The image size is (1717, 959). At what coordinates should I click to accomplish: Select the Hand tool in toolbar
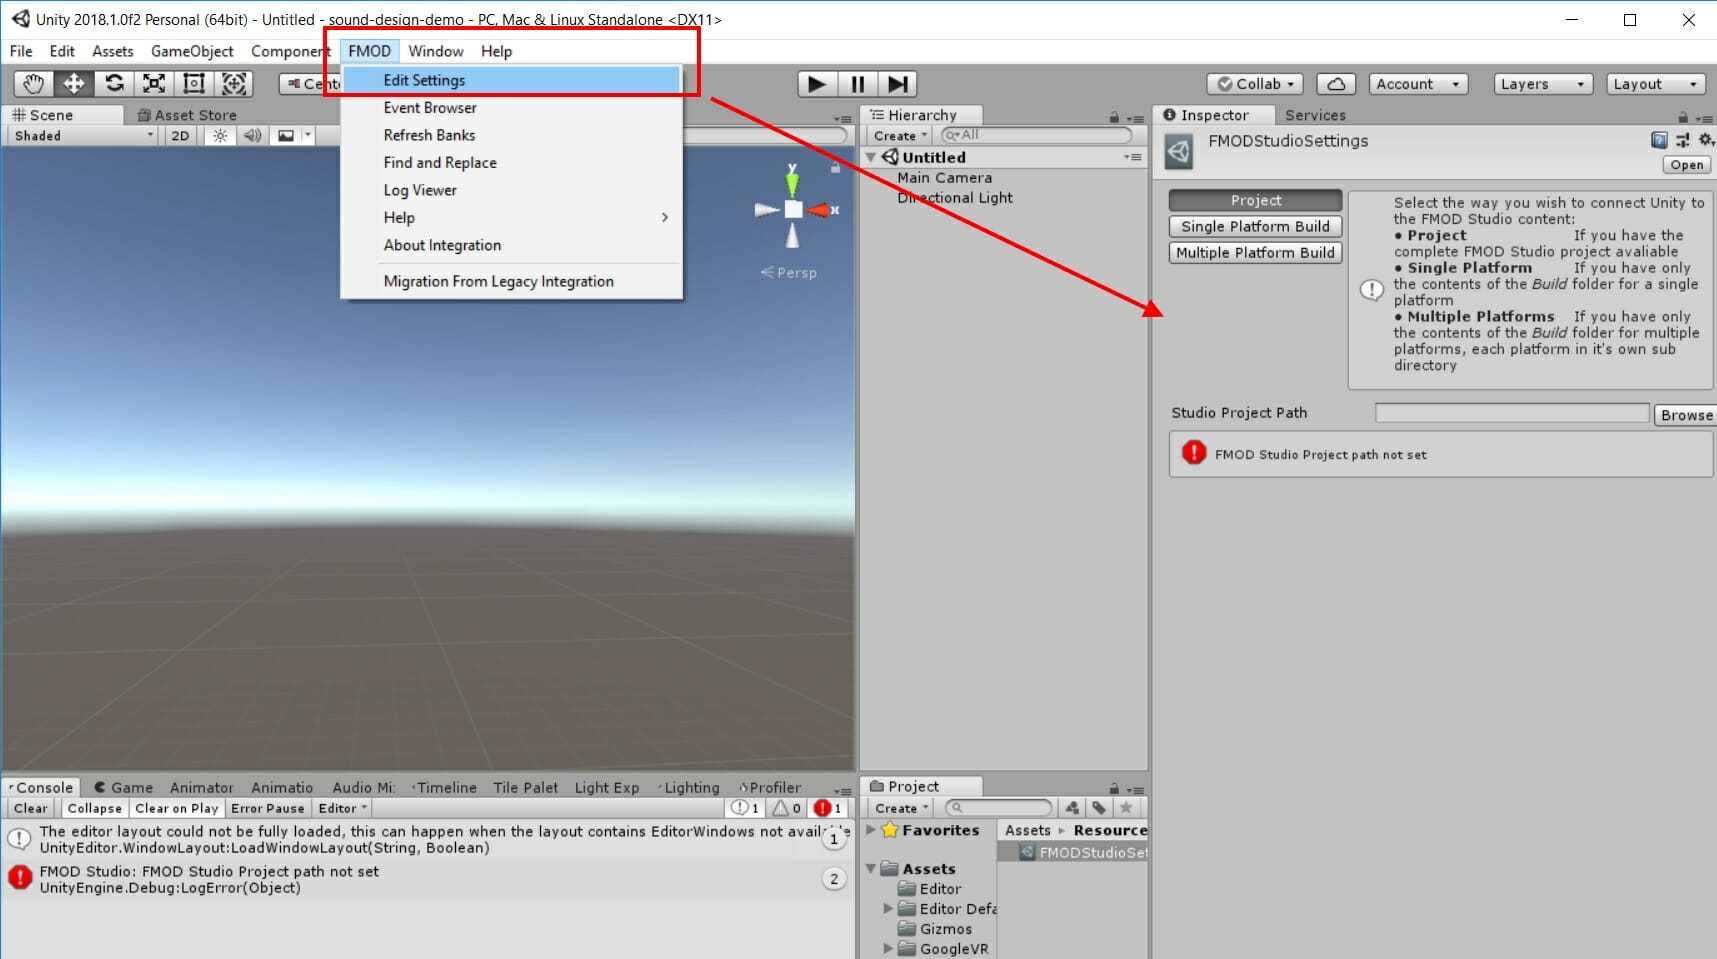(33, 84)
